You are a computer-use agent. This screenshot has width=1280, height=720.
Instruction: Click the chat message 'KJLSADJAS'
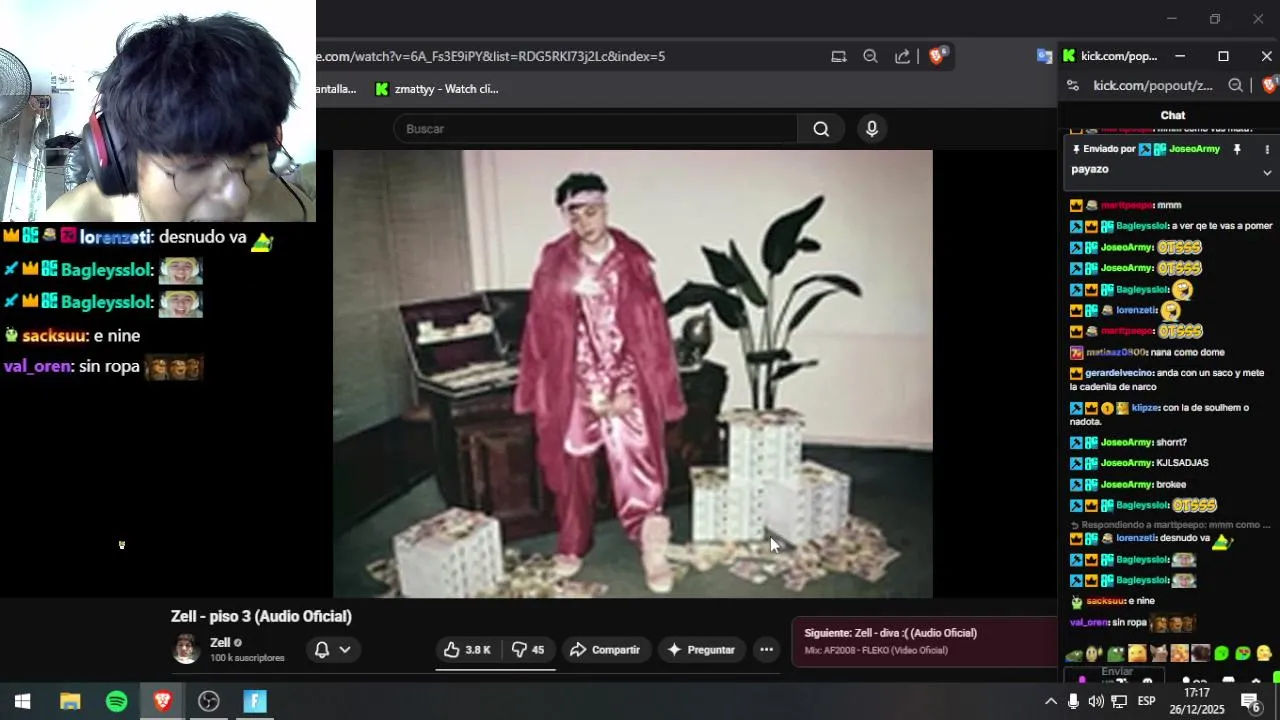1182,463
